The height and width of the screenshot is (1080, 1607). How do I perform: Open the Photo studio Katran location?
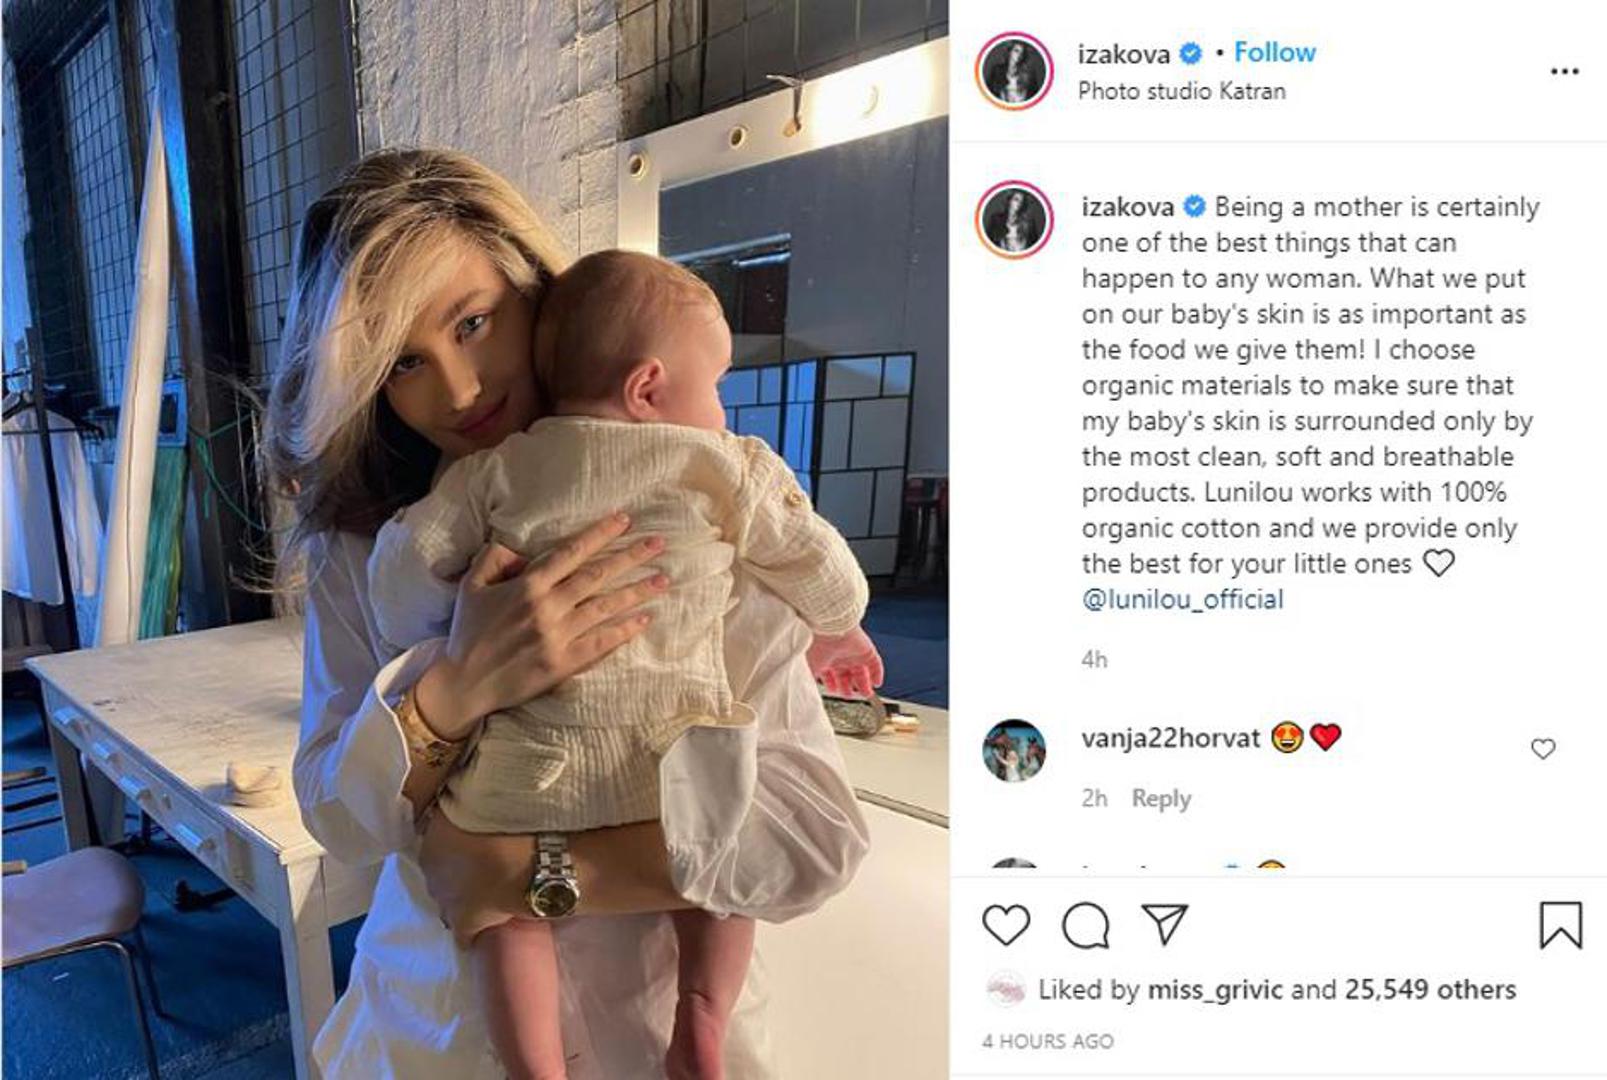(1182, 91)
